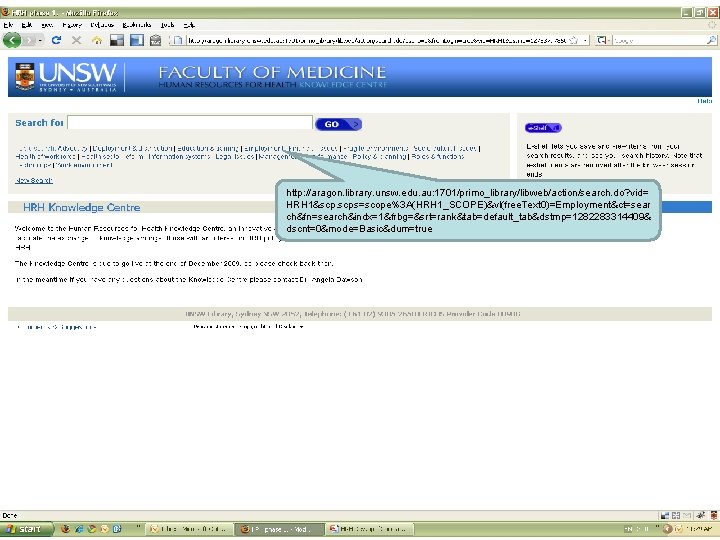Click inside the browser address bar

coord(377,40)
